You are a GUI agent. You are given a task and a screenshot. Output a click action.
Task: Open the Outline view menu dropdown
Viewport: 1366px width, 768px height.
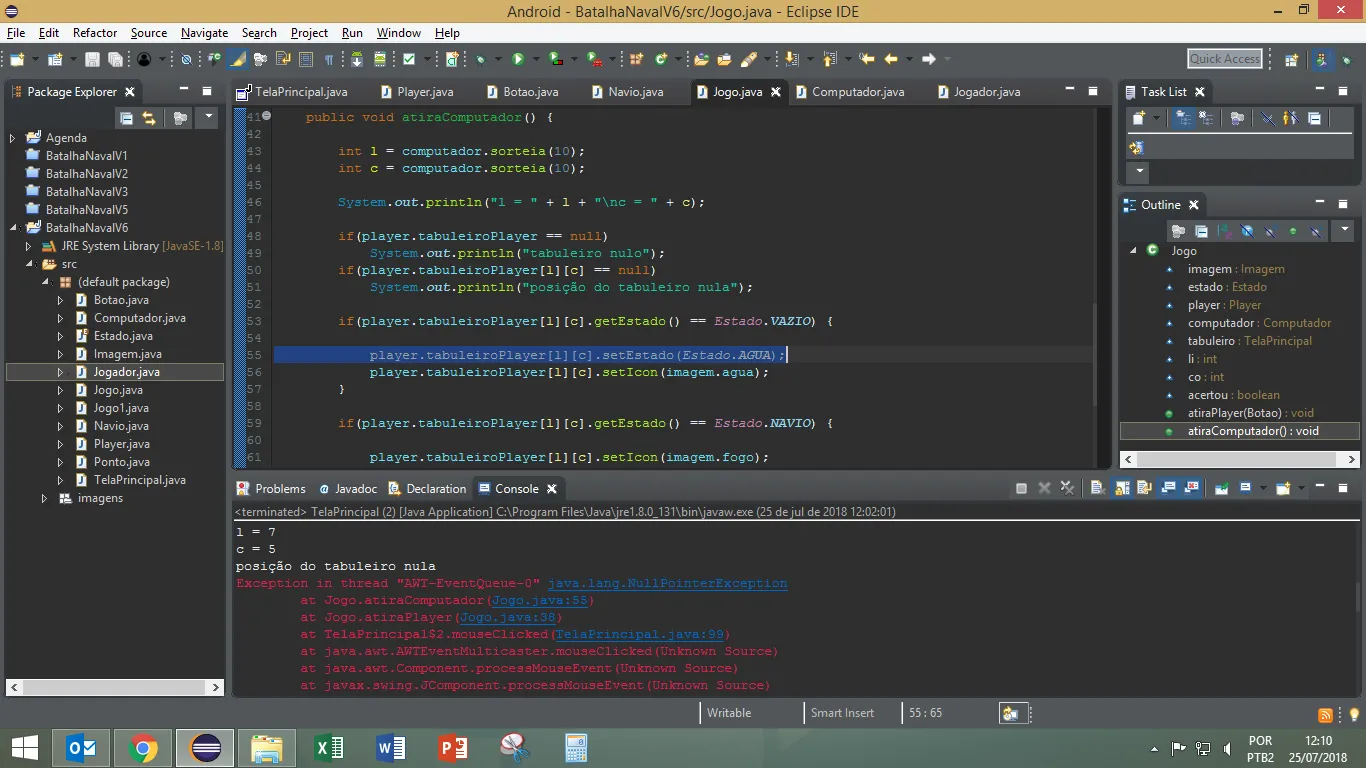1344,231
